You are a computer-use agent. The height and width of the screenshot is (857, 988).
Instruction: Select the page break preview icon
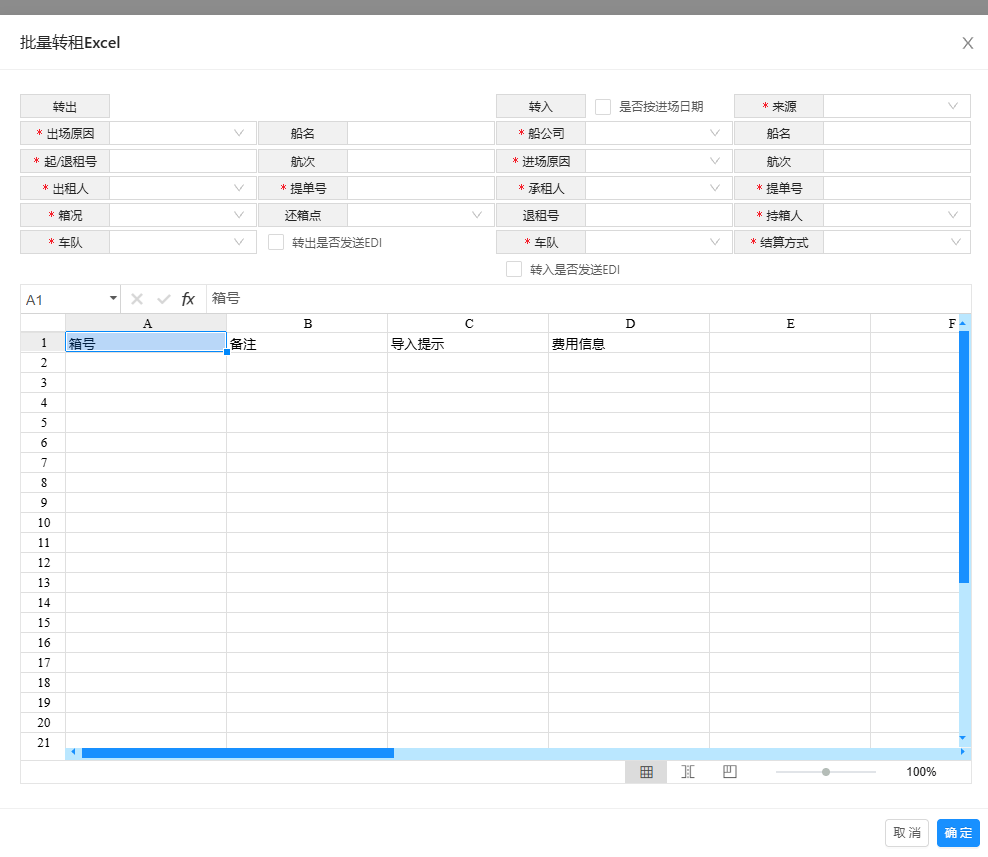[730, 772]
